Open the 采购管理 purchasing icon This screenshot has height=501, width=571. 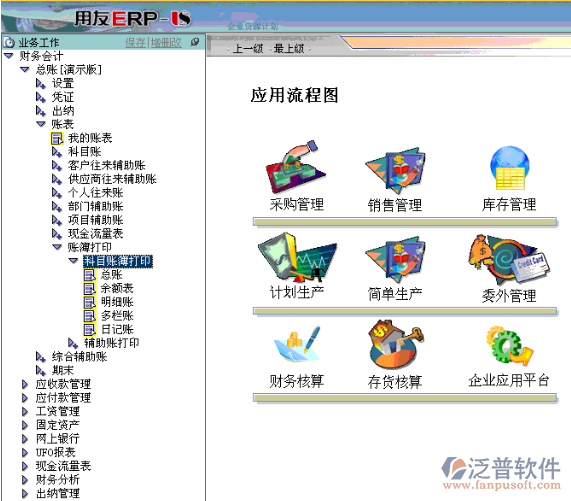click(296, 167)
